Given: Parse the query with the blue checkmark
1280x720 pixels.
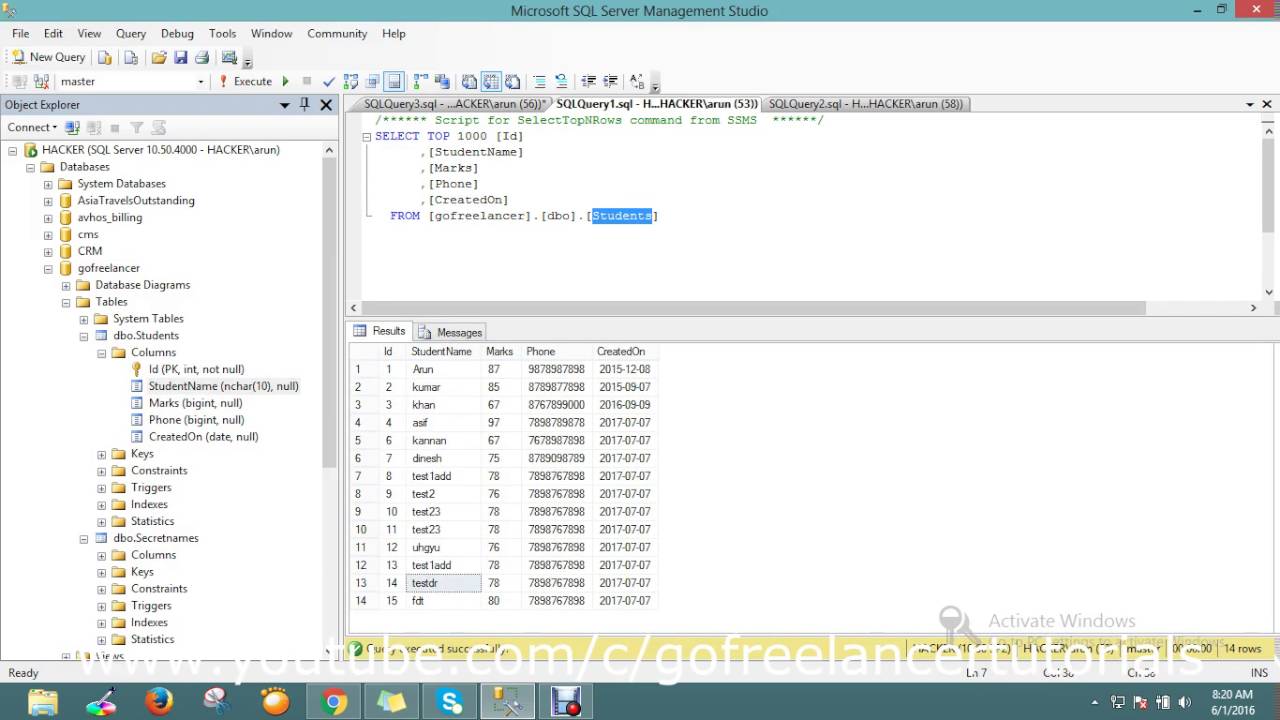Looking at the screenshot, I should pyautogui.click(x=329, y=81).
